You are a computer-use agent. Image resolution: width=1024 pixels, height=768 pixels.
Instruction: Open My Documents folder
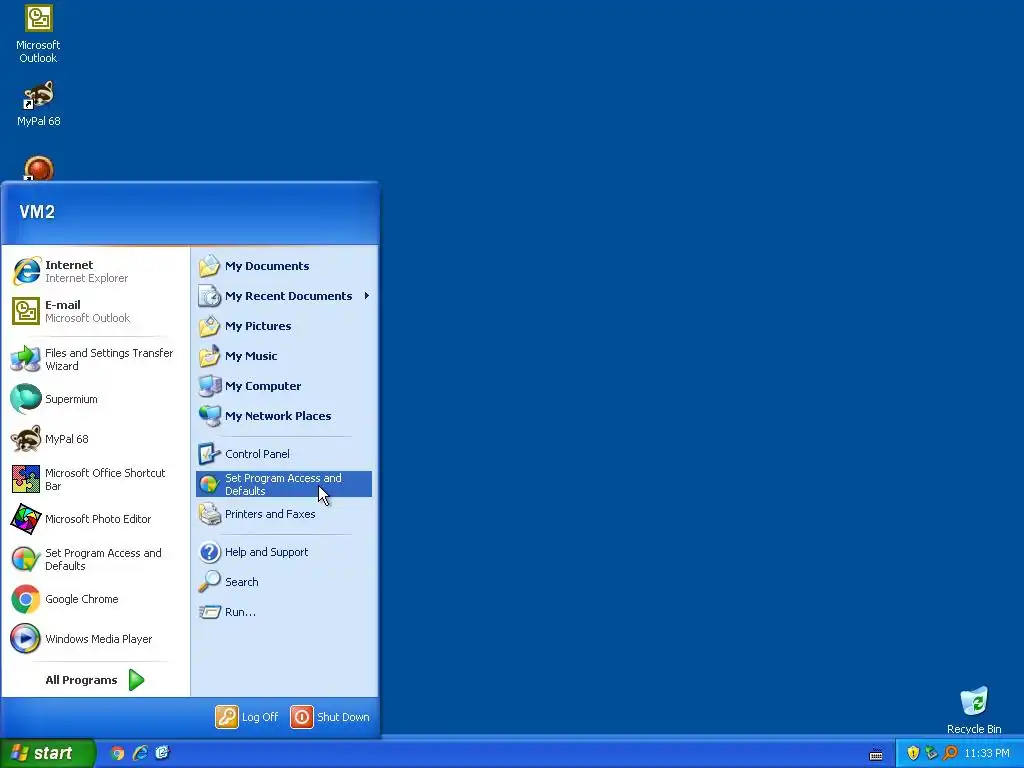283,266
